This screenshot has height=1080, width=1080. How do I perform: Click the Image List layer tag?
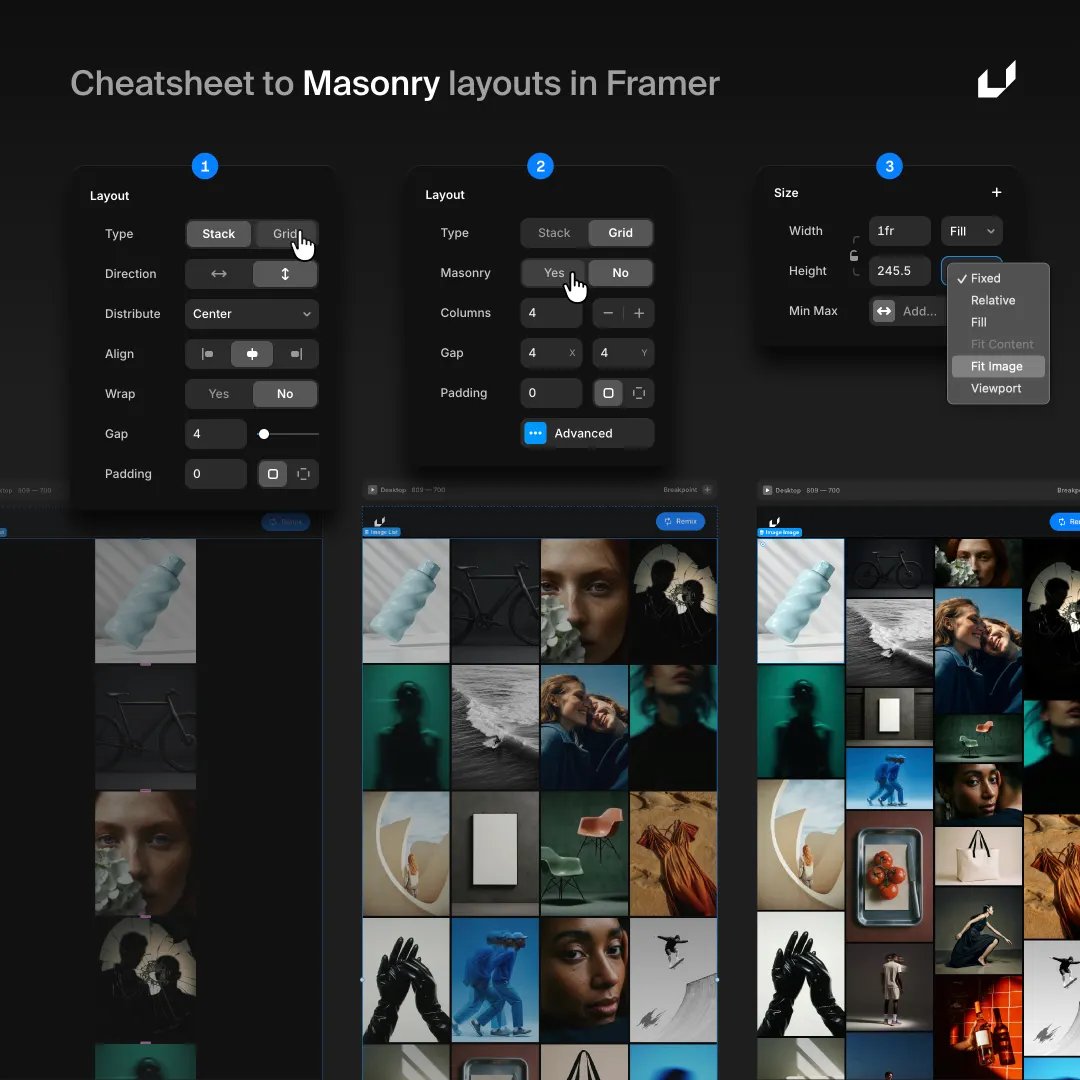[x=382, y=532]
